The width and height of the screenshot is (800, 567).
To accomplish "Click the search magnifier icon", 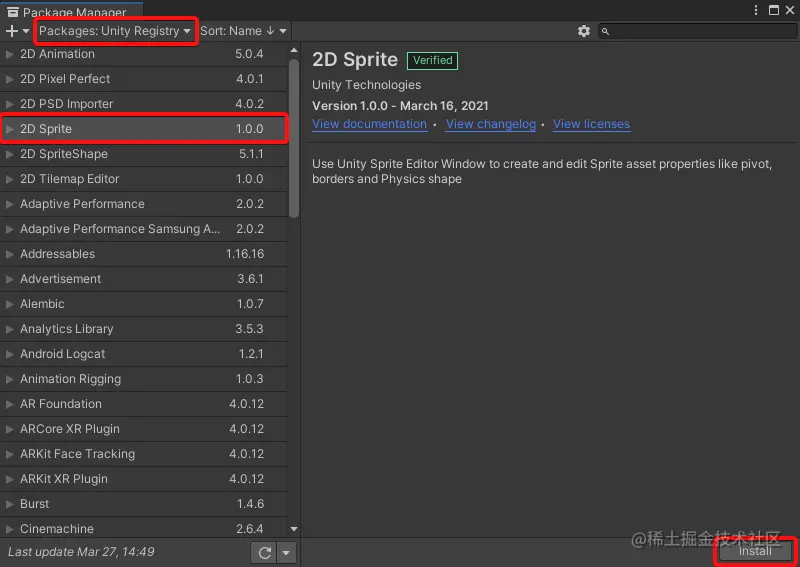I will (x=605, y=32).
